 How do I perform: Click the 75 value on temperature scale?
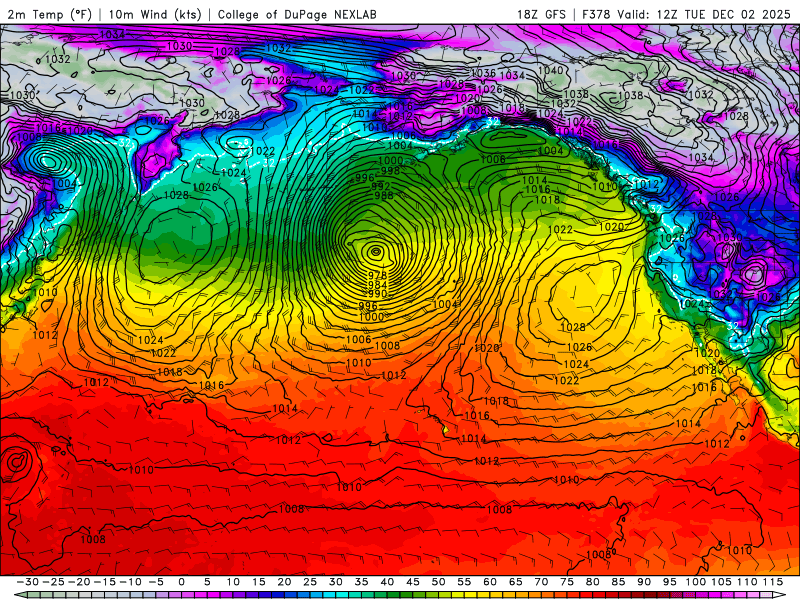tap(567, 582)
